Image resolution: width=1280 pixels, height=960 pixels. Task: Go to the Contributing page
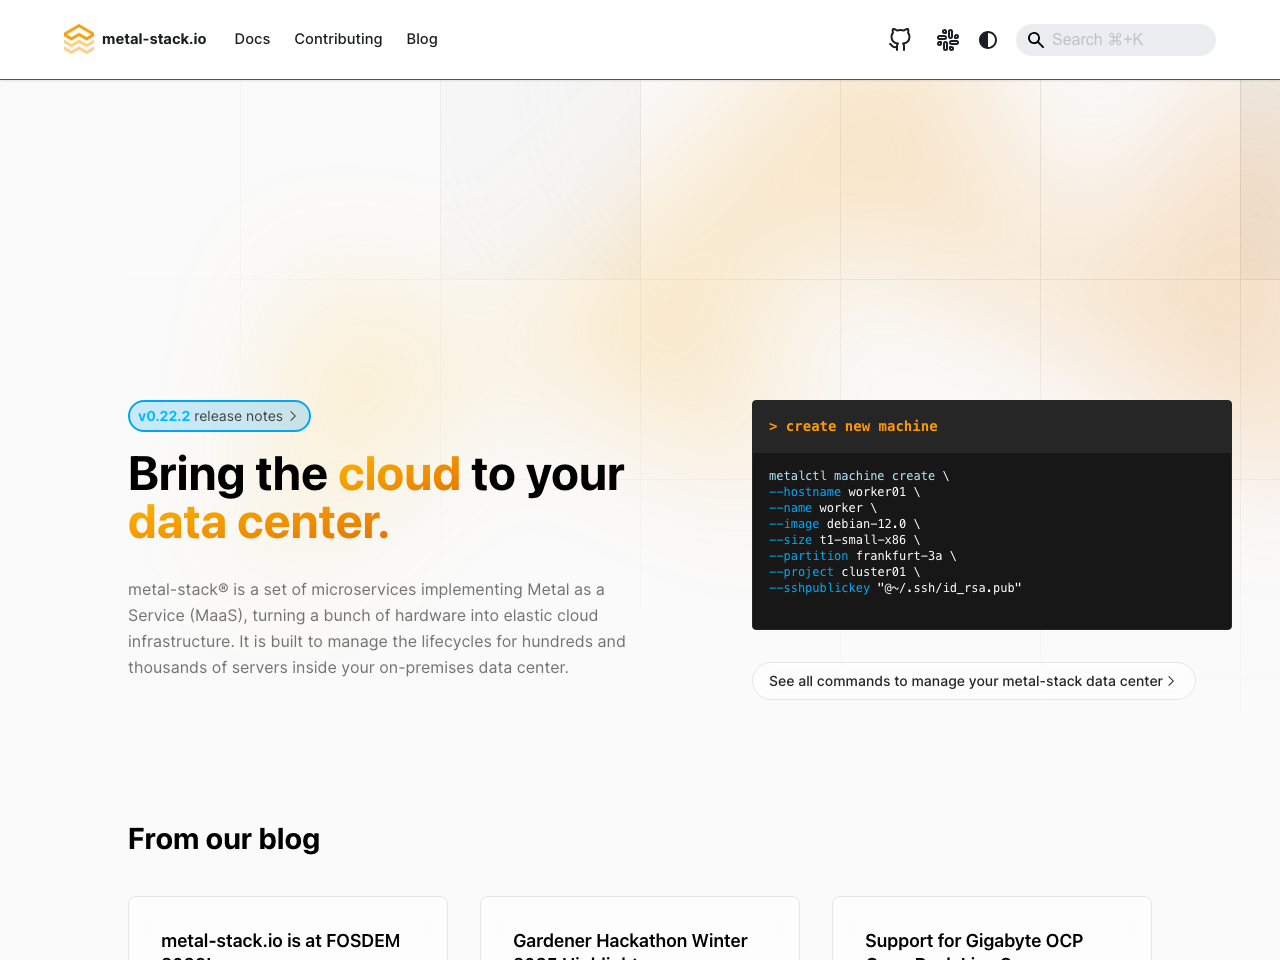(x=338, y=39)
